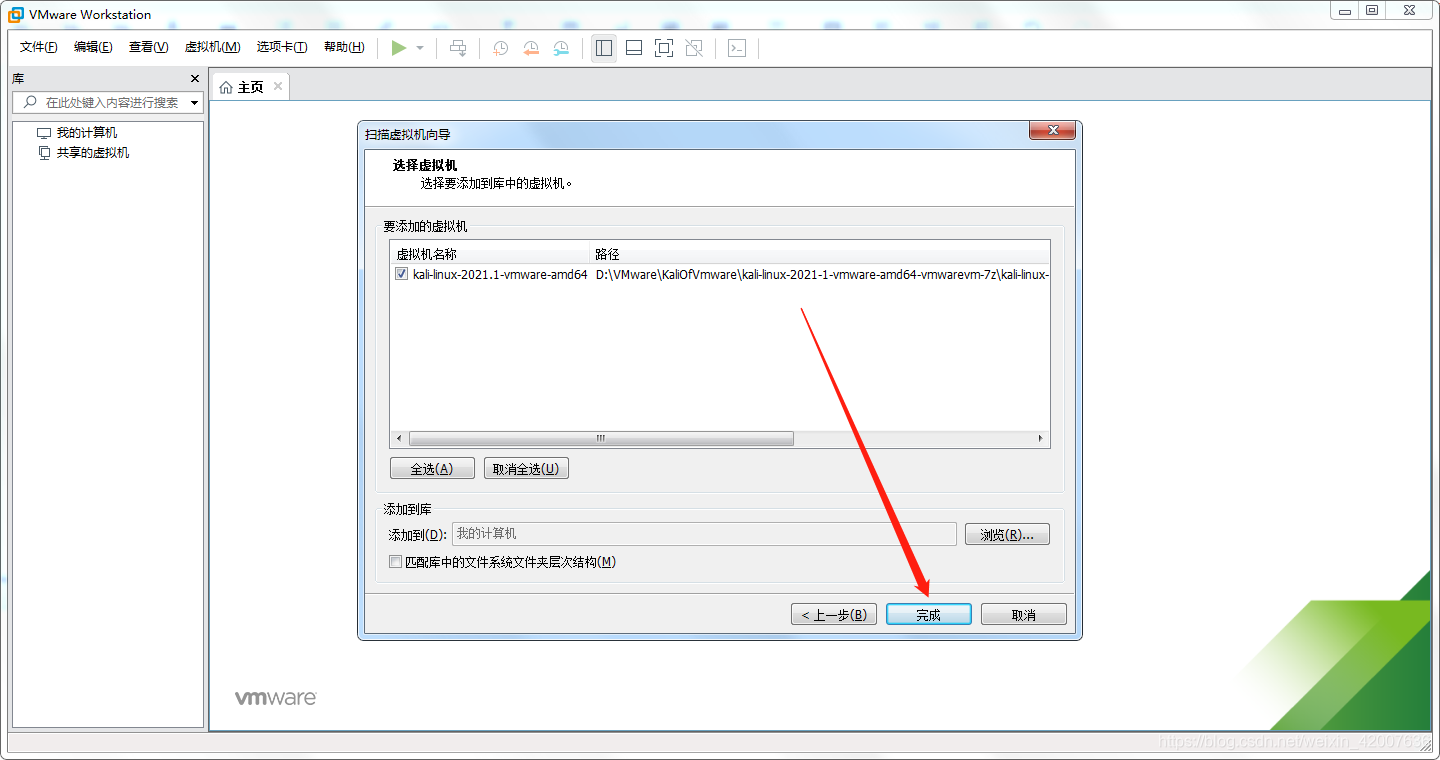Viewport: 1440px width, 760px height.
Task: Click the 取消全选(U) button
Action: pyautogui.click(x=526, y=468)
